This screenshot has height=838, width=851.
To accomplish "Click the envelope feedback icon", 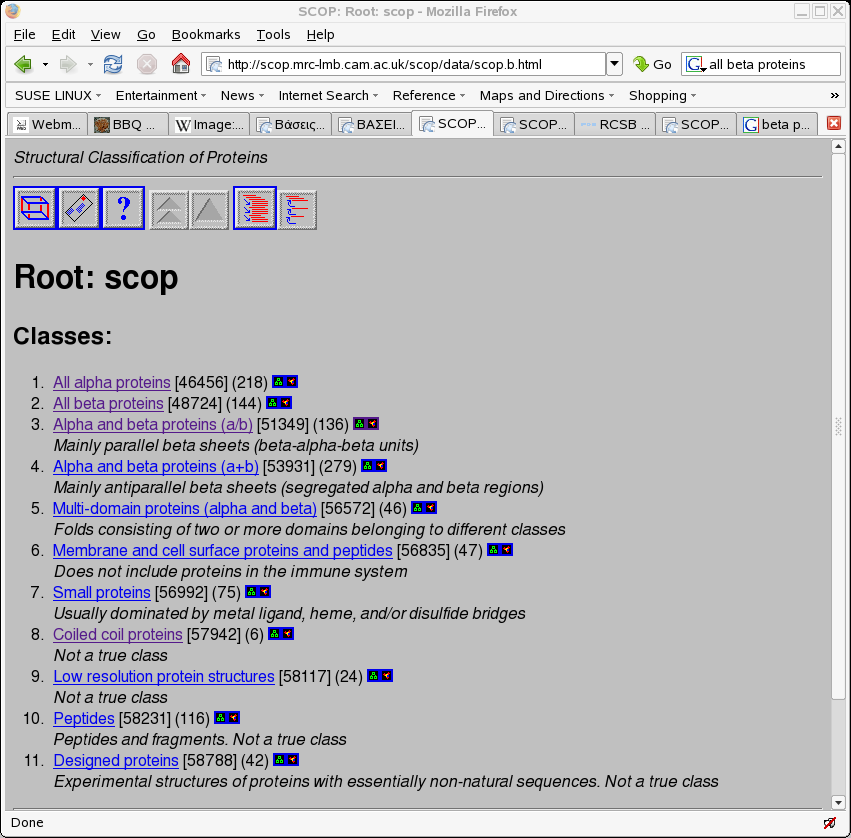I will click(x=79, y=208).
